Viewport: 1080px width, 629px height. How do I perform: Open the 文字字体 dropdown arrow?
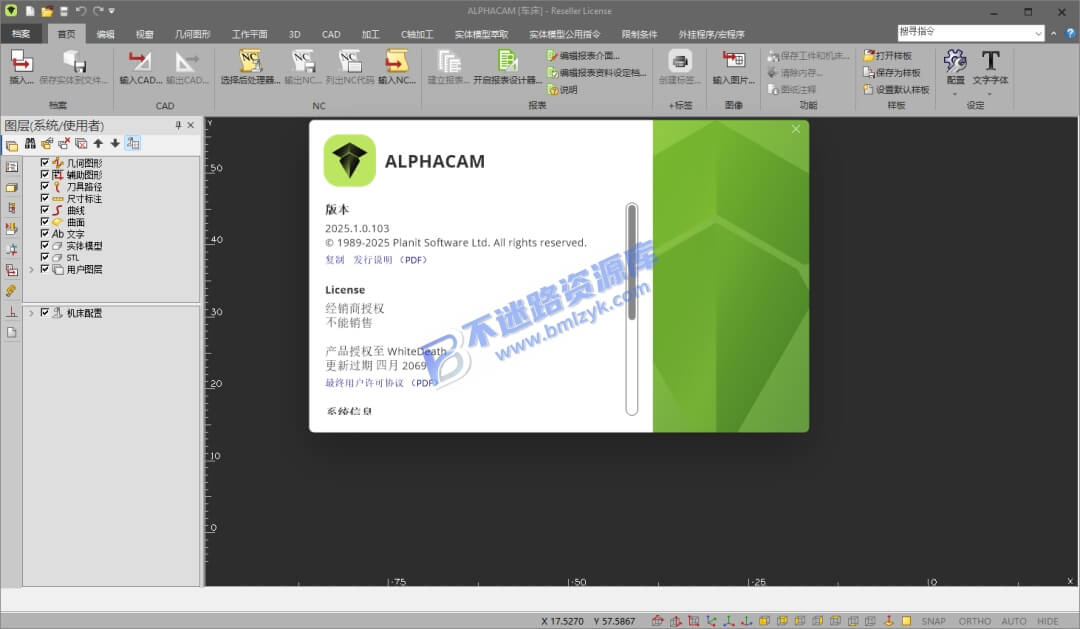pos(990,94)
